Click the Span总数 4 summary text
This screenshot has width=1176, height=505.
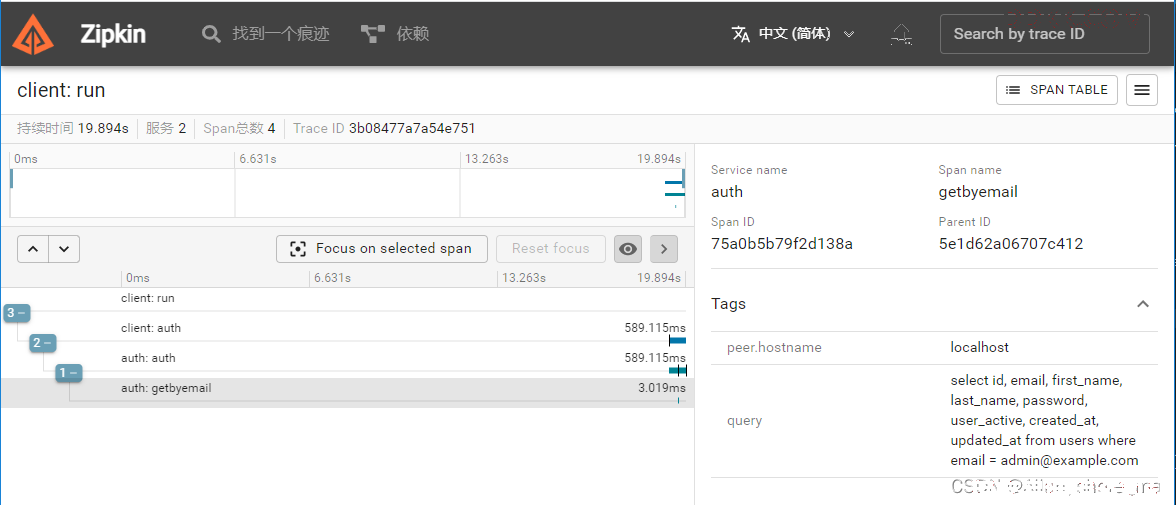tap(239, 128)
